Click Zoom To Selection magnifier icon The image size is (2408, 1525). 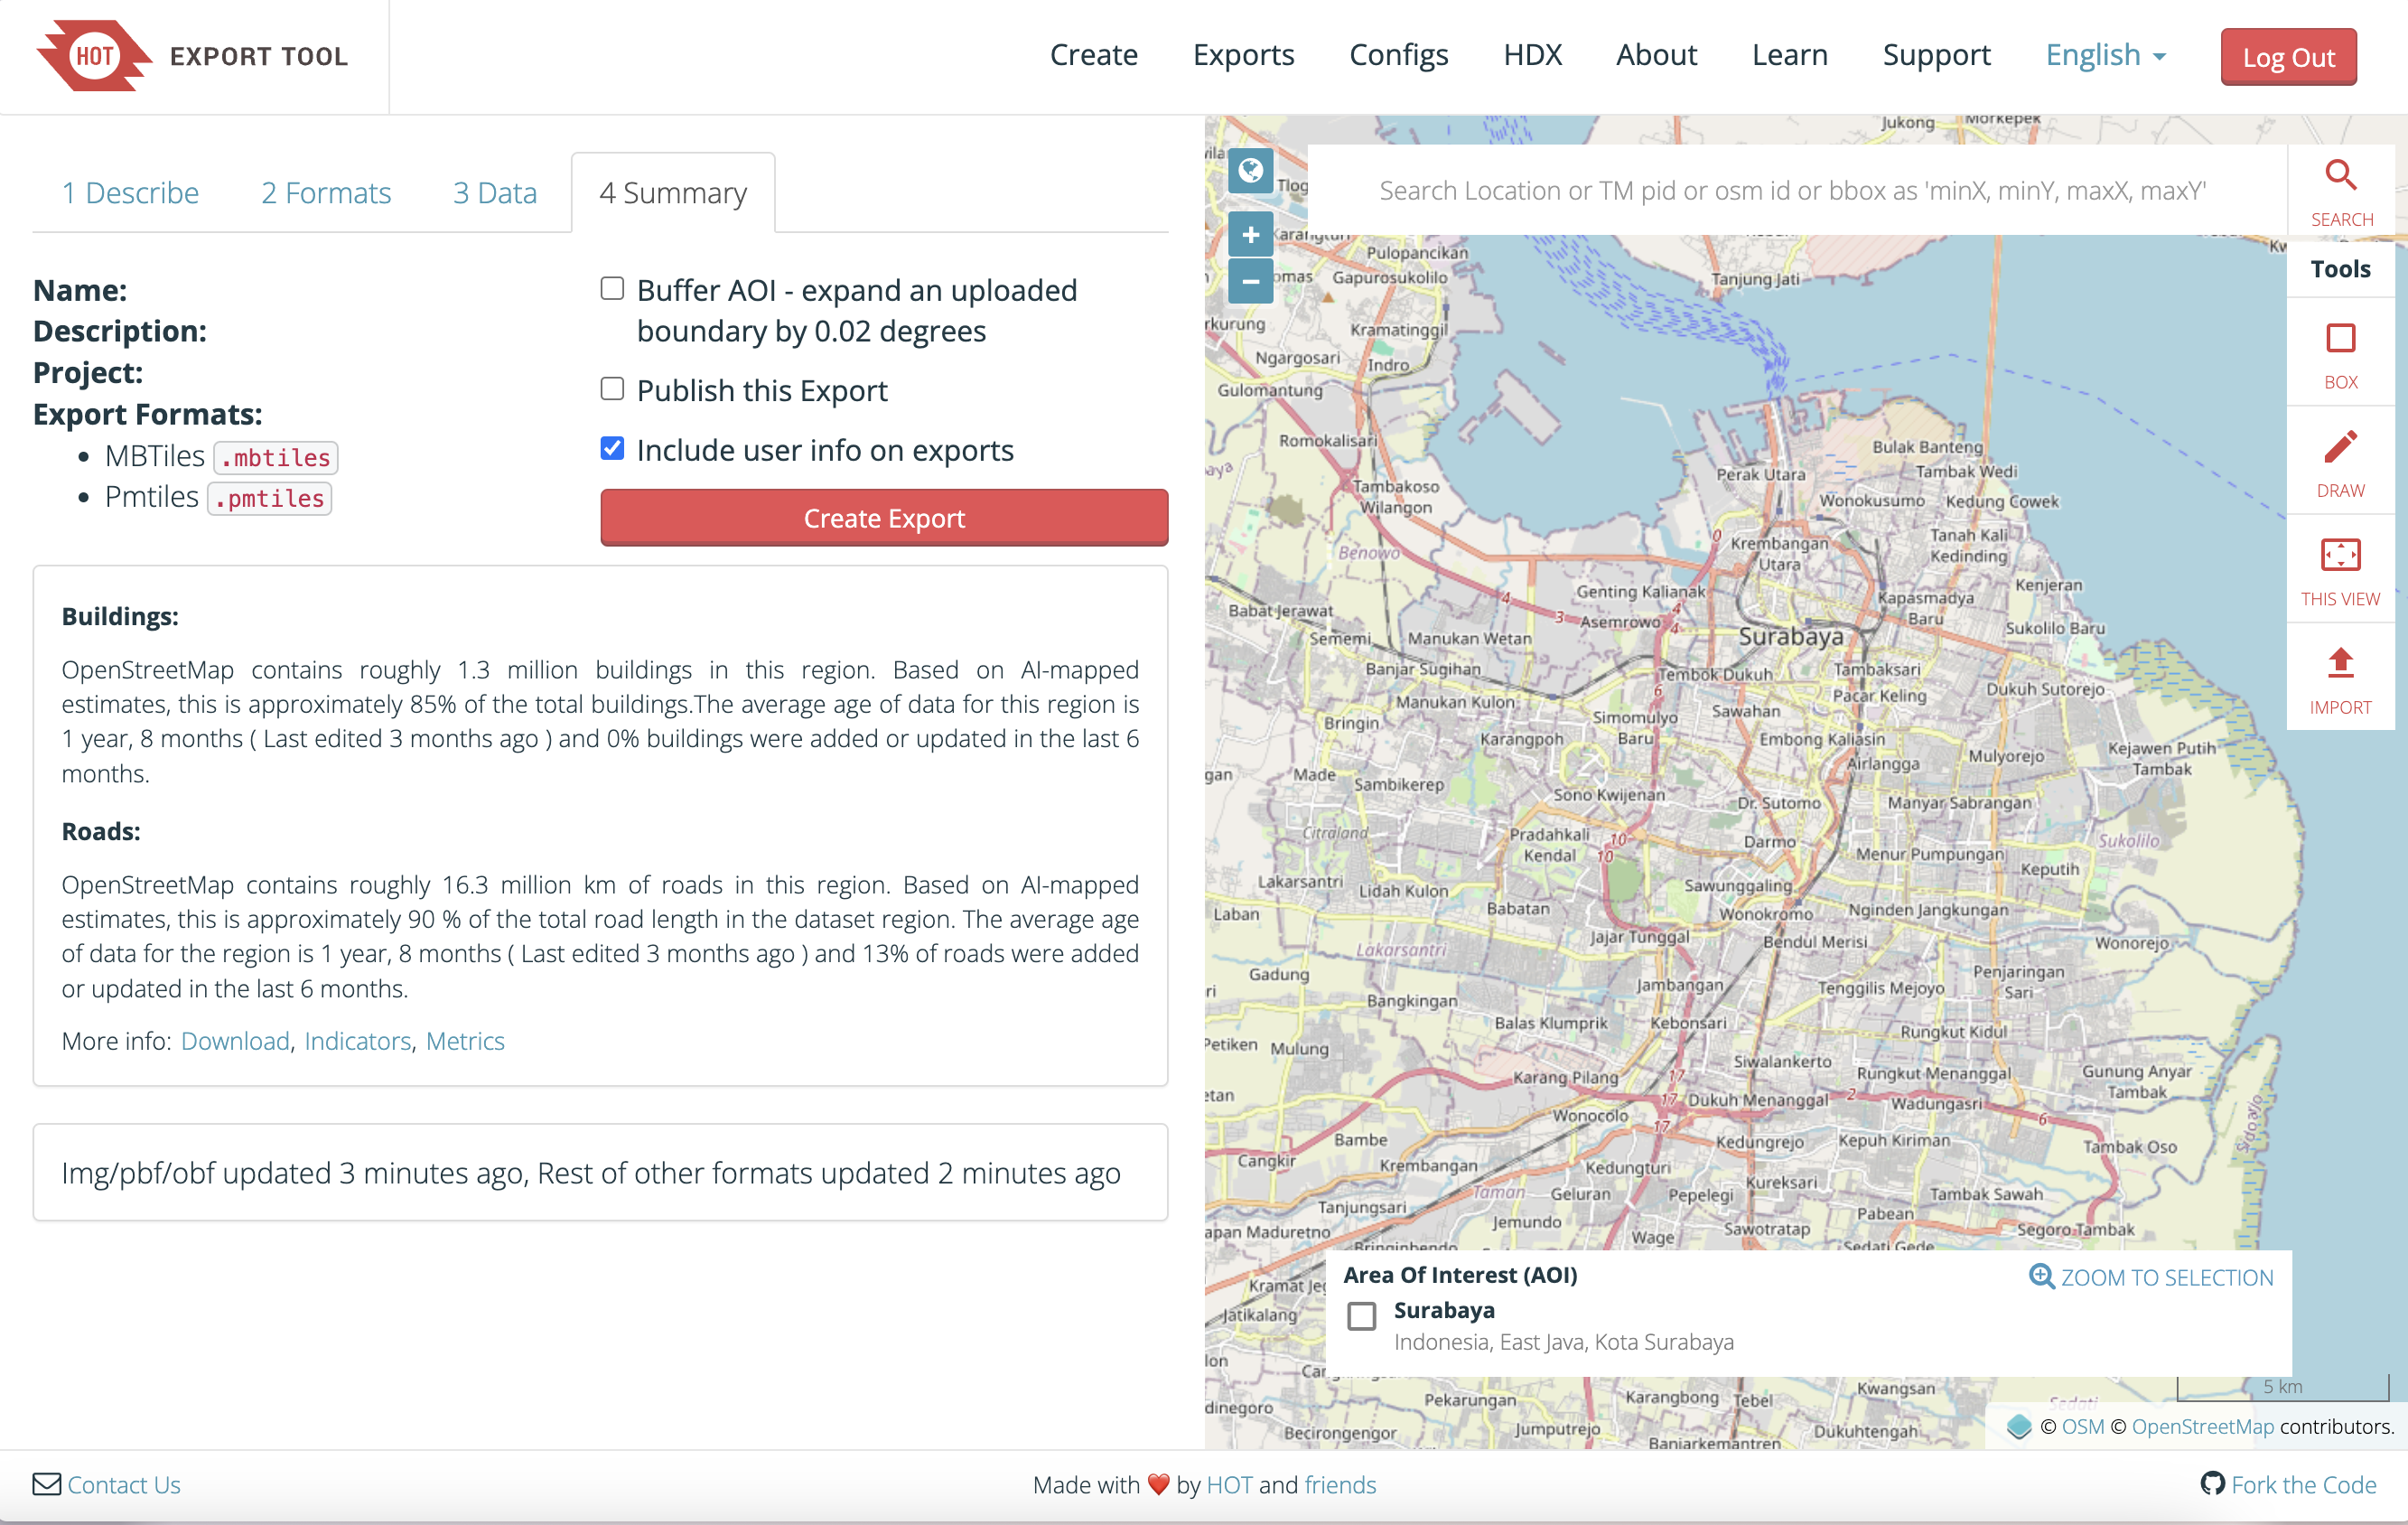coord(2041,1277)
